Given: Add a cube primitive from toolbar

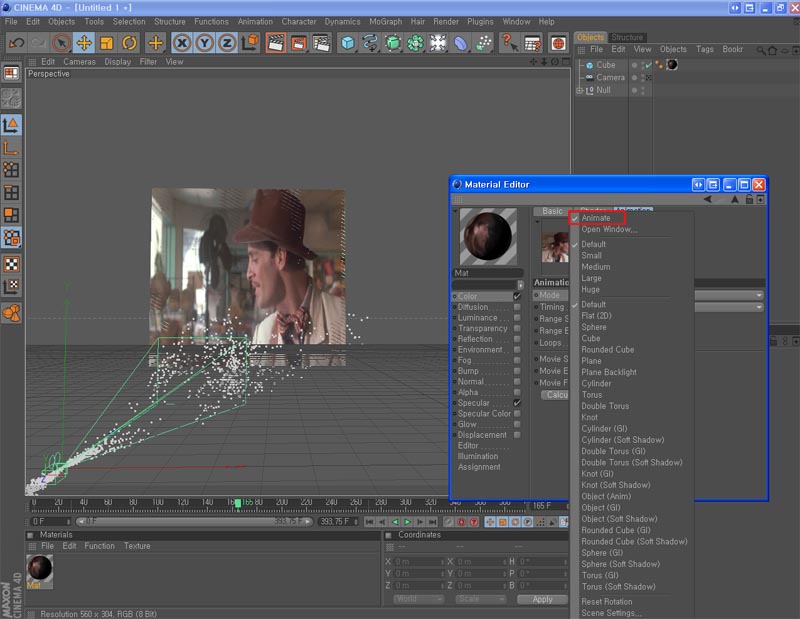Looking at the screenshot, I should click(348, 43).
